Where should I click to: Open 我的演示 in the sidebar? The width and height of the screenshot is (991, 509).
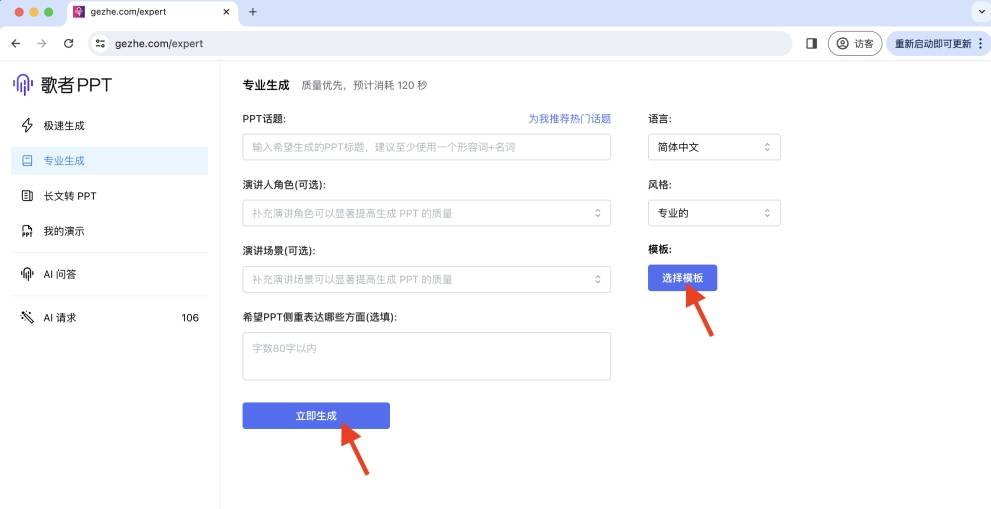pos(109,231)
